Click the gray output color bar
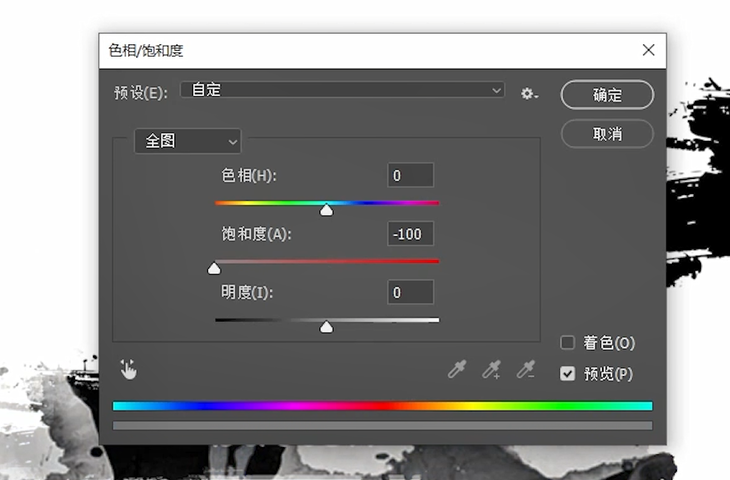Viewport: 730px width, 480px height. coord(383,426)
